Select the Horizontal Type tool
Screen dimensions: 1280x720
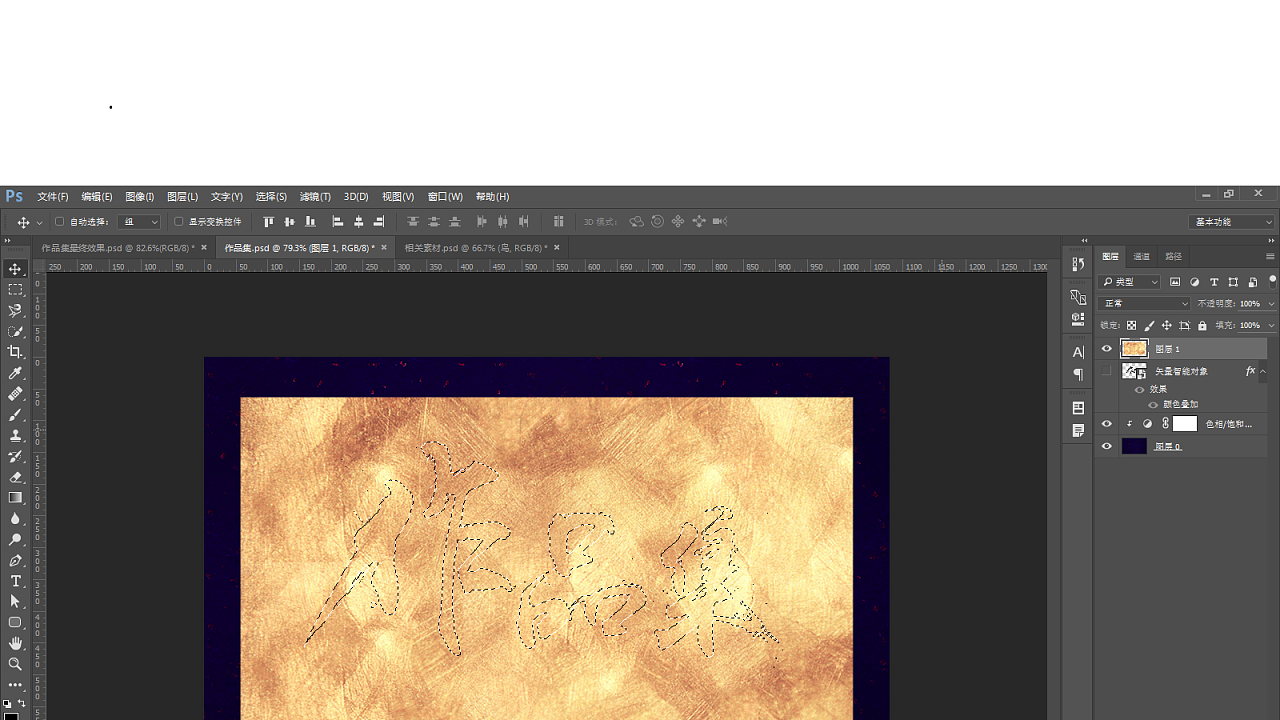coord(15,581)
